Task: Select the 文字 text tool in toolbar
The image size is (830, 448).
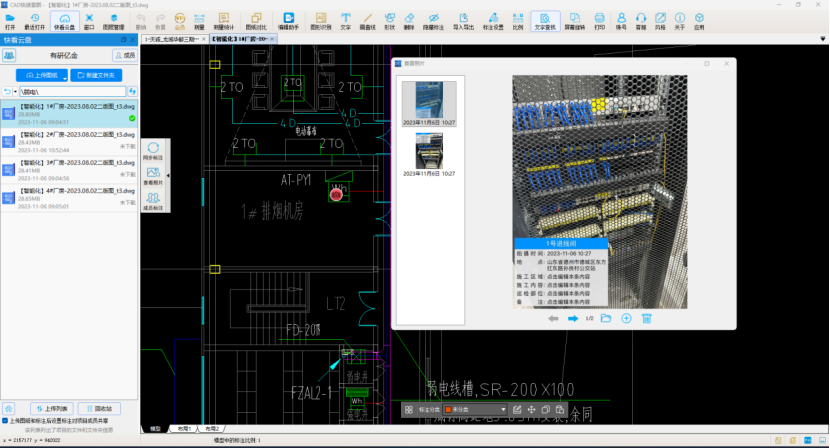Action: tap(346, 20)
